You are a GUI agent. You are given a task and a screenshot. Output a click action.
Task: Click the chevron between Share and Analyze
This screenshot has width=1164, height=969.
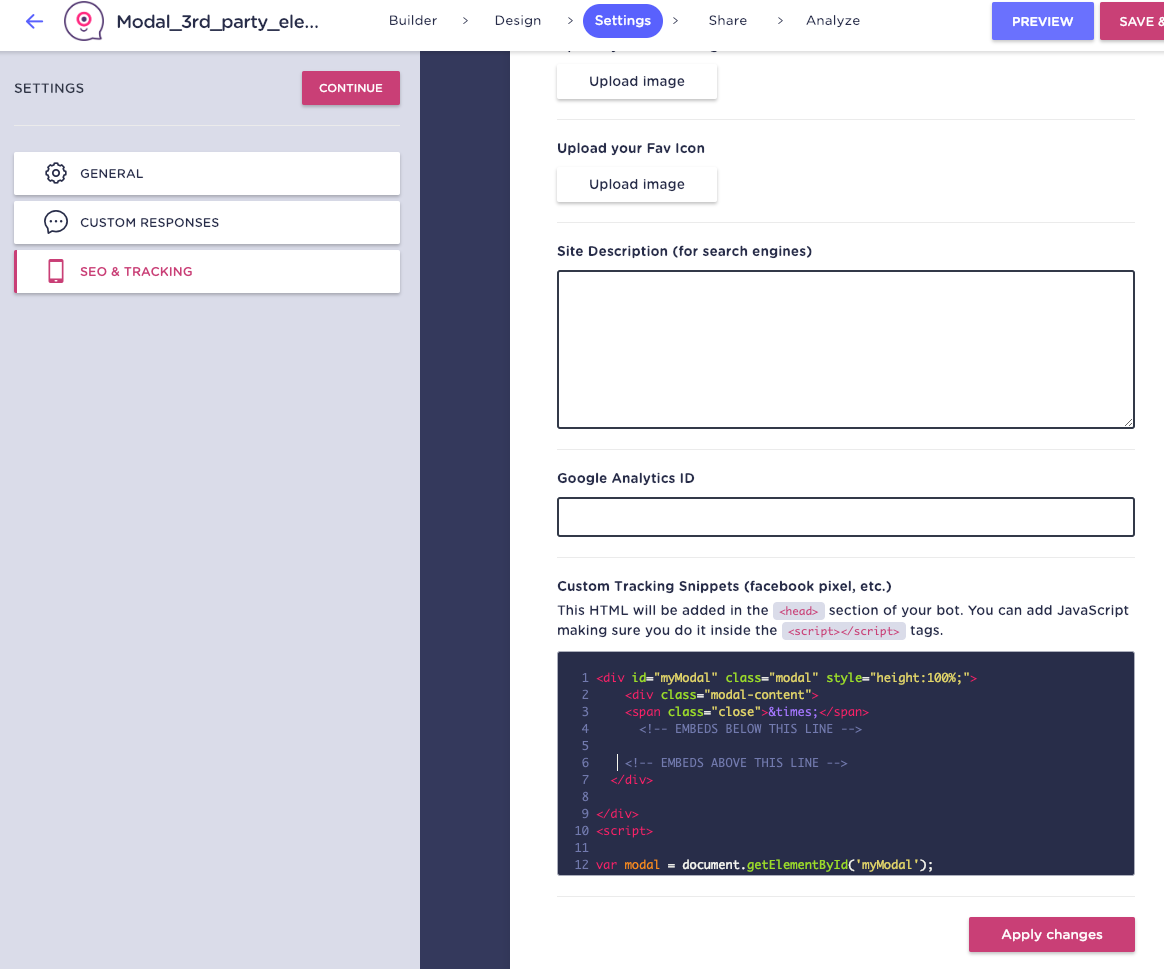(x=780, y=21)
